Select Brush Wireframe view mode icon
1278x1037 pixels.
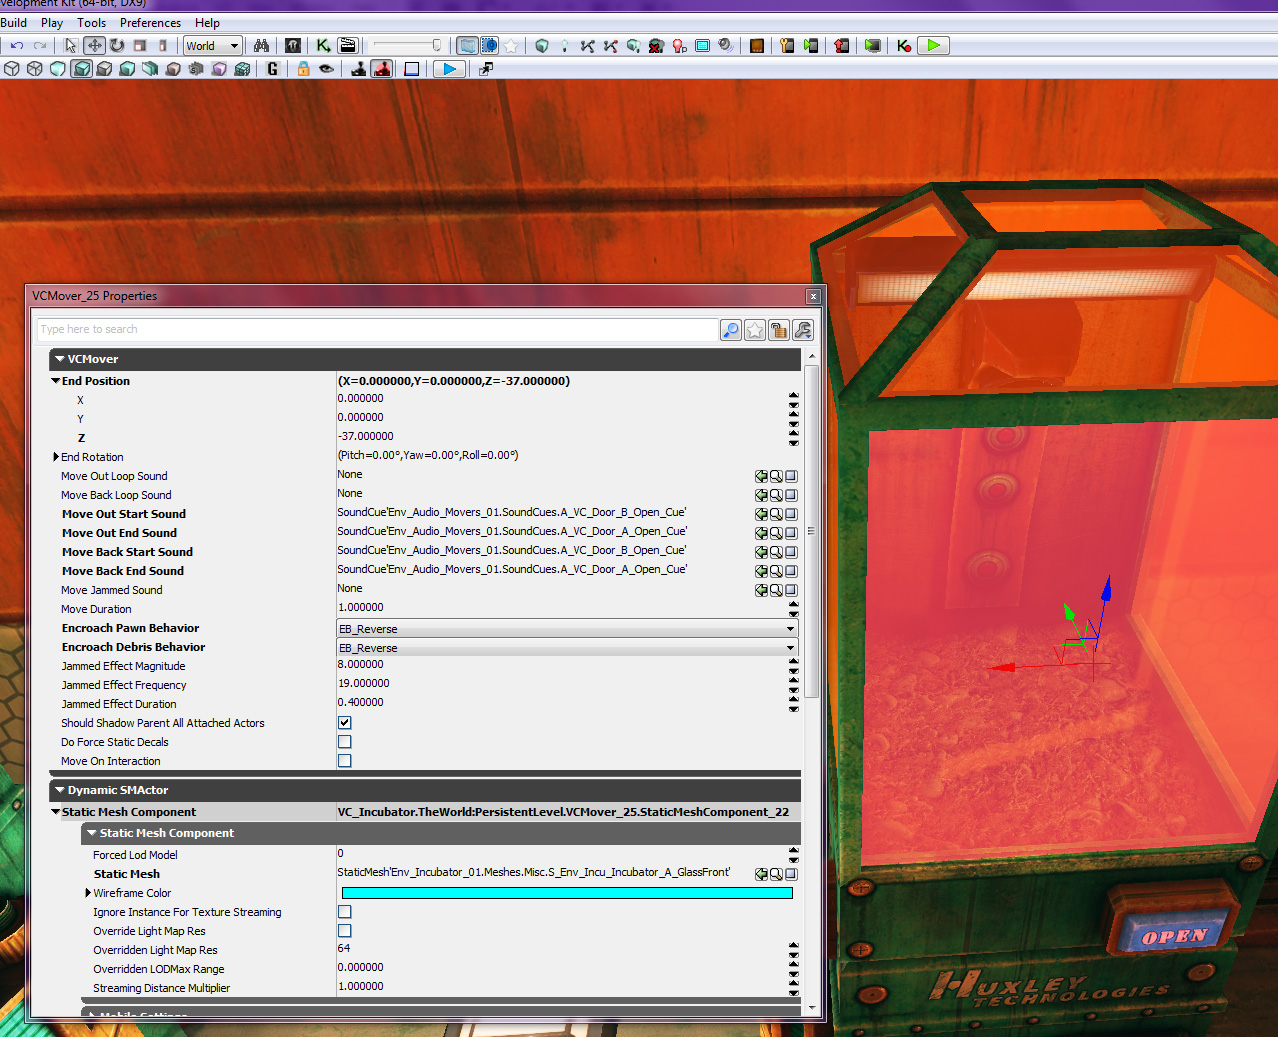[x=12, y=69]
